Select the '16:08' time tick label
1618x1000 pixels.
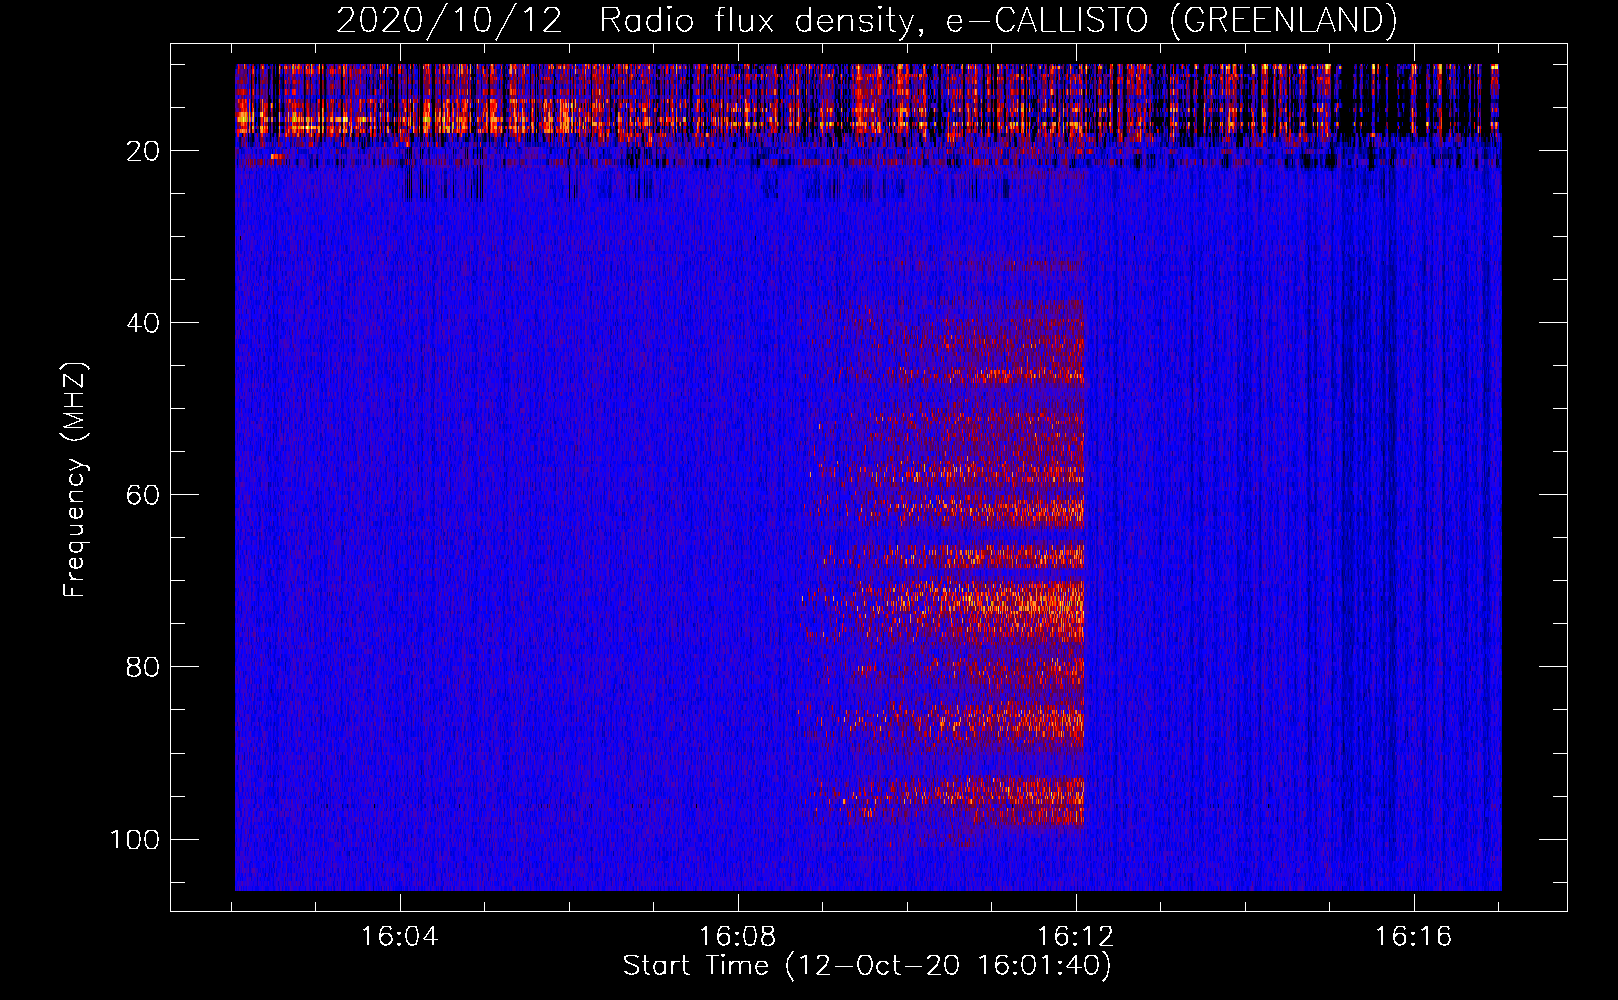click(738, 937)
